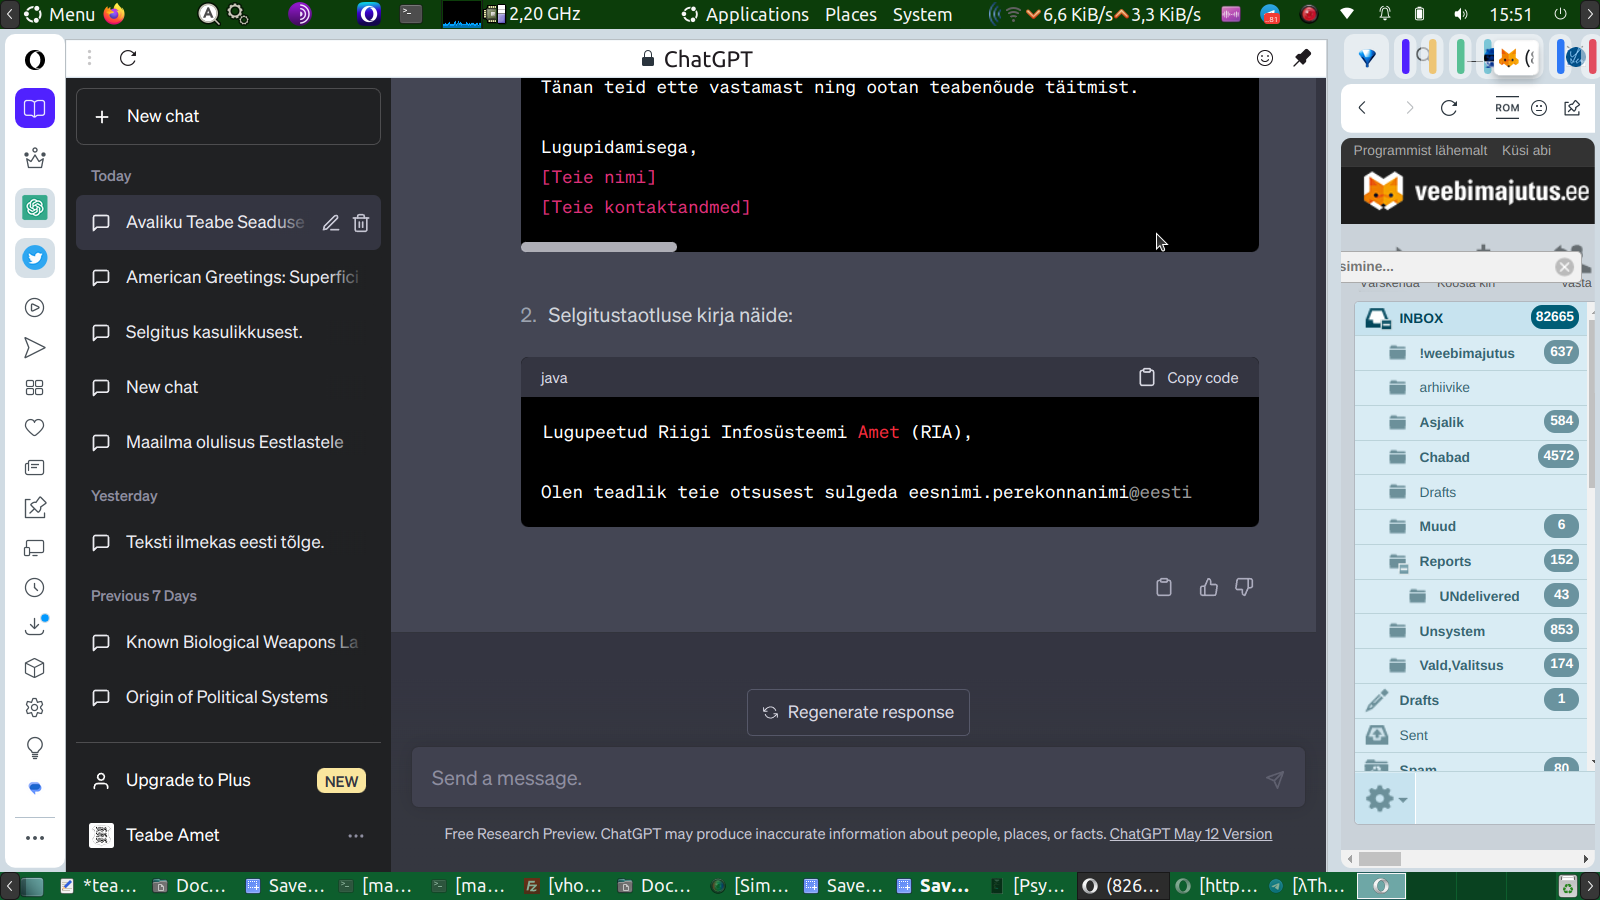
Task: Toggle pin on the ChatGPT panel
Action: [x=1302, y=58]
